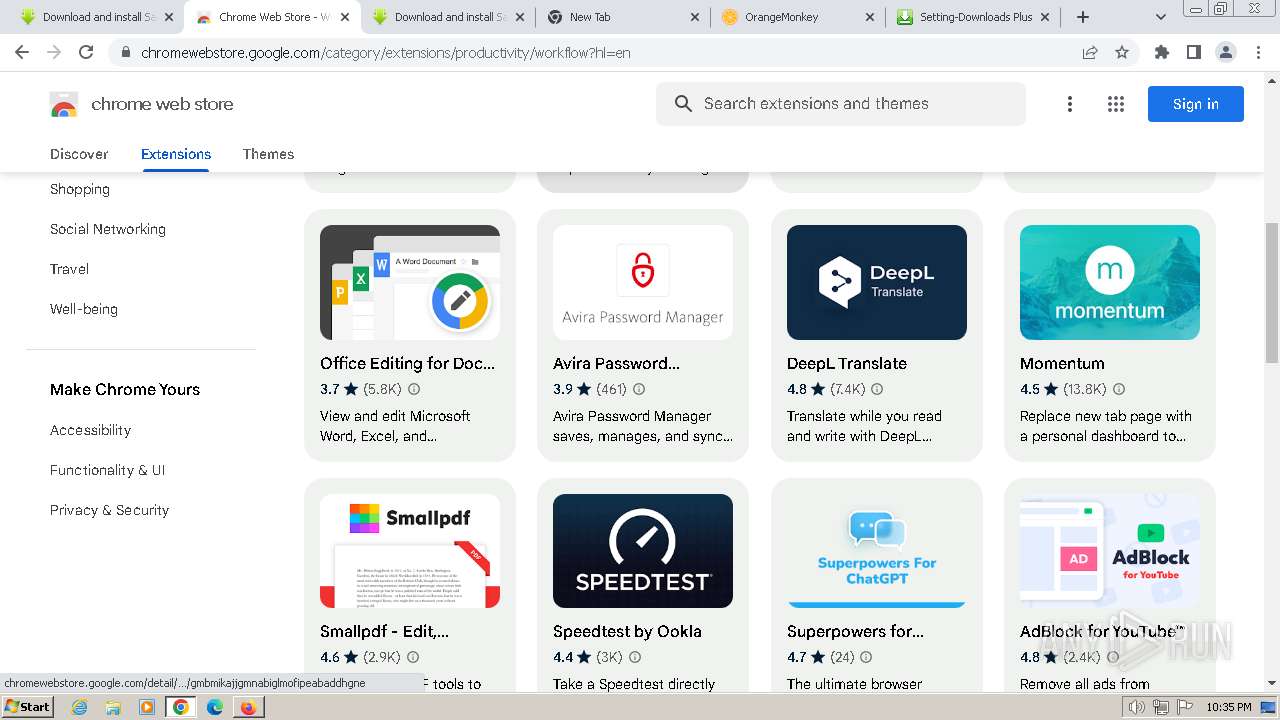This screenshot has height=720, width=1280.
Task: Click the DeepL Translate title text
Action: [x=847, y=364]
